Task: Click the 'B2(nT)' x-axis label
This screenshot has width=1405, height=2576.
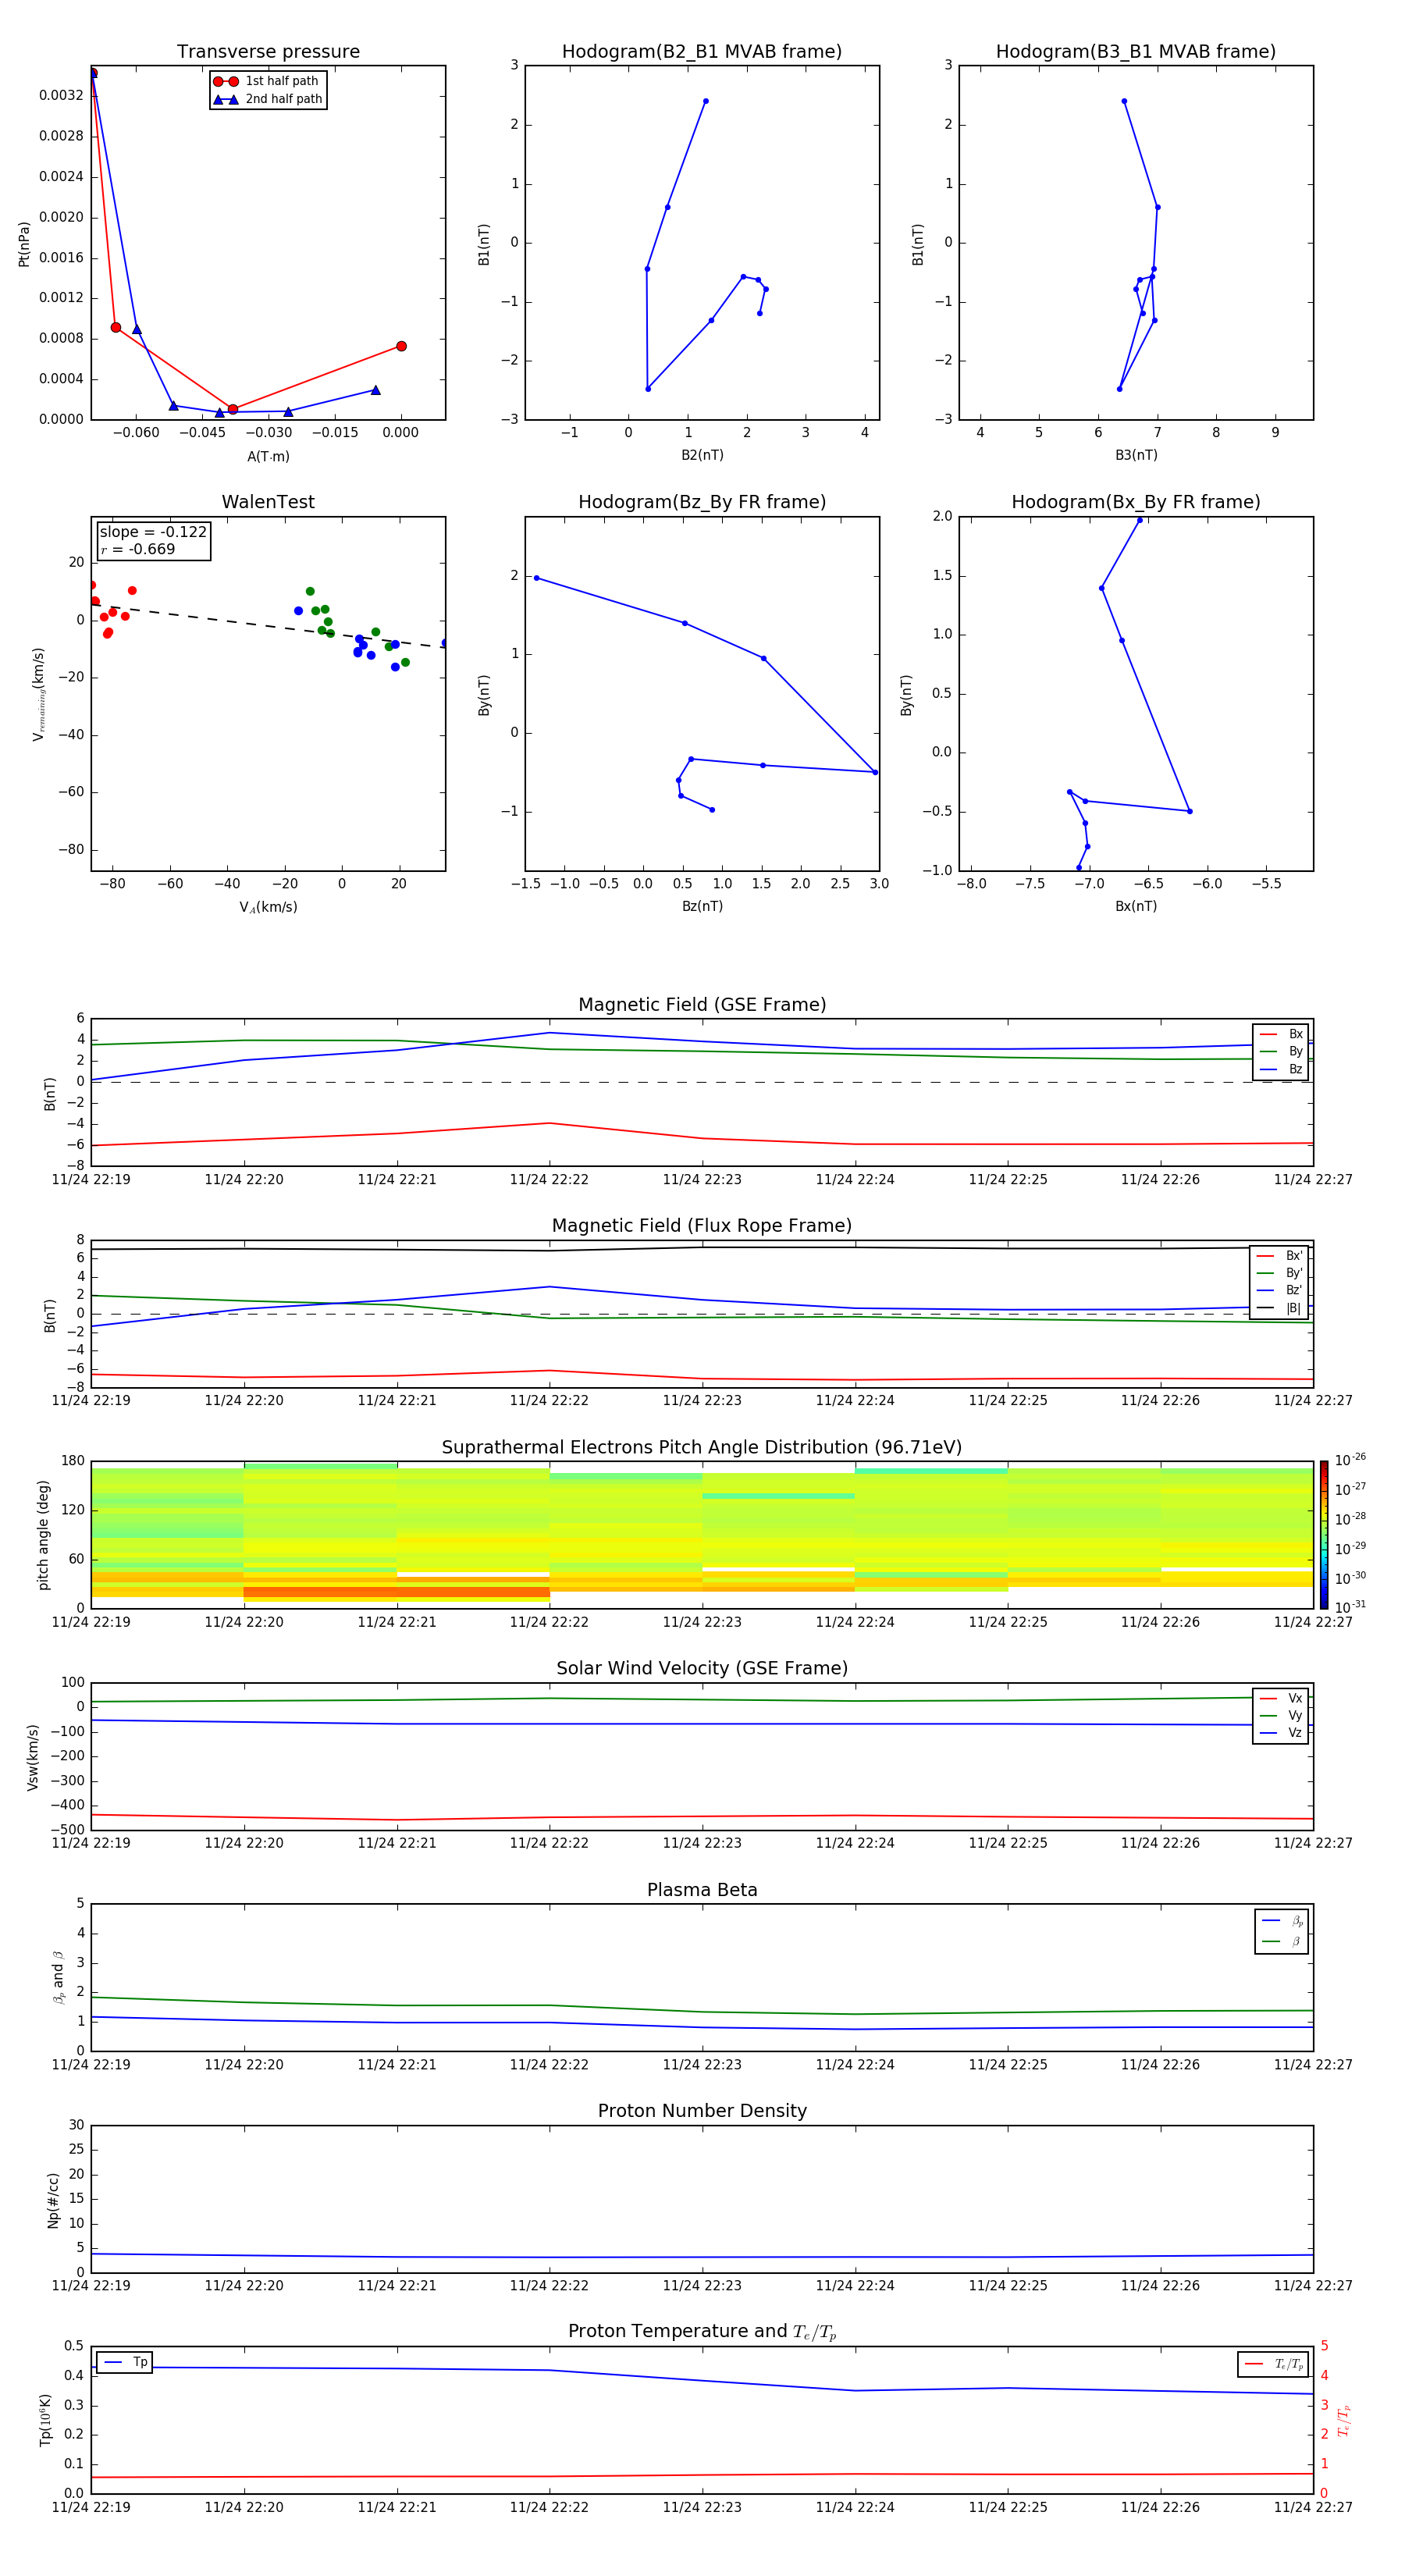Action: 702,455
